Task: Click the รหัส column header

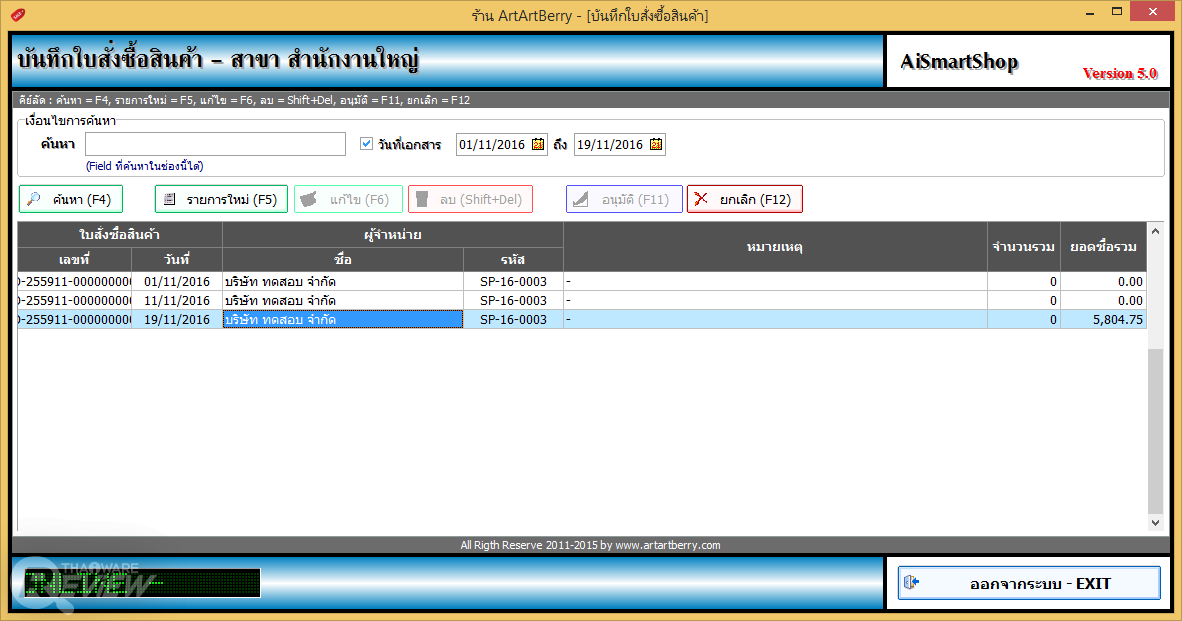Action: (513, 259)
